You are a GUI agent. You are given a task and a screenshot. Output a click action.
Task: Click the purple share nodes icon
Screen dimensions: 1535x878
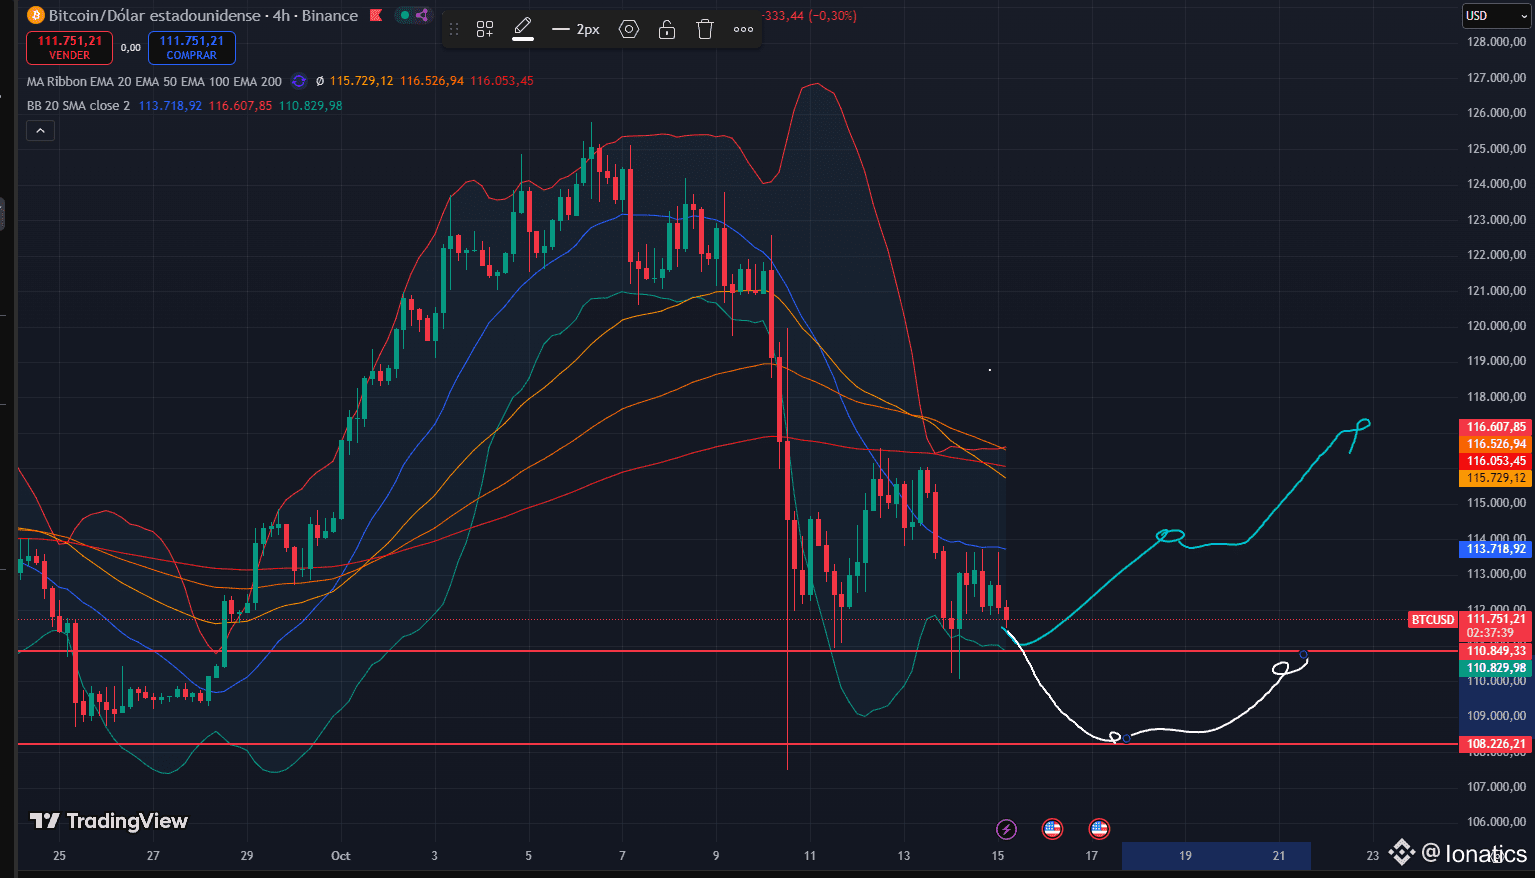coord(421,16)
